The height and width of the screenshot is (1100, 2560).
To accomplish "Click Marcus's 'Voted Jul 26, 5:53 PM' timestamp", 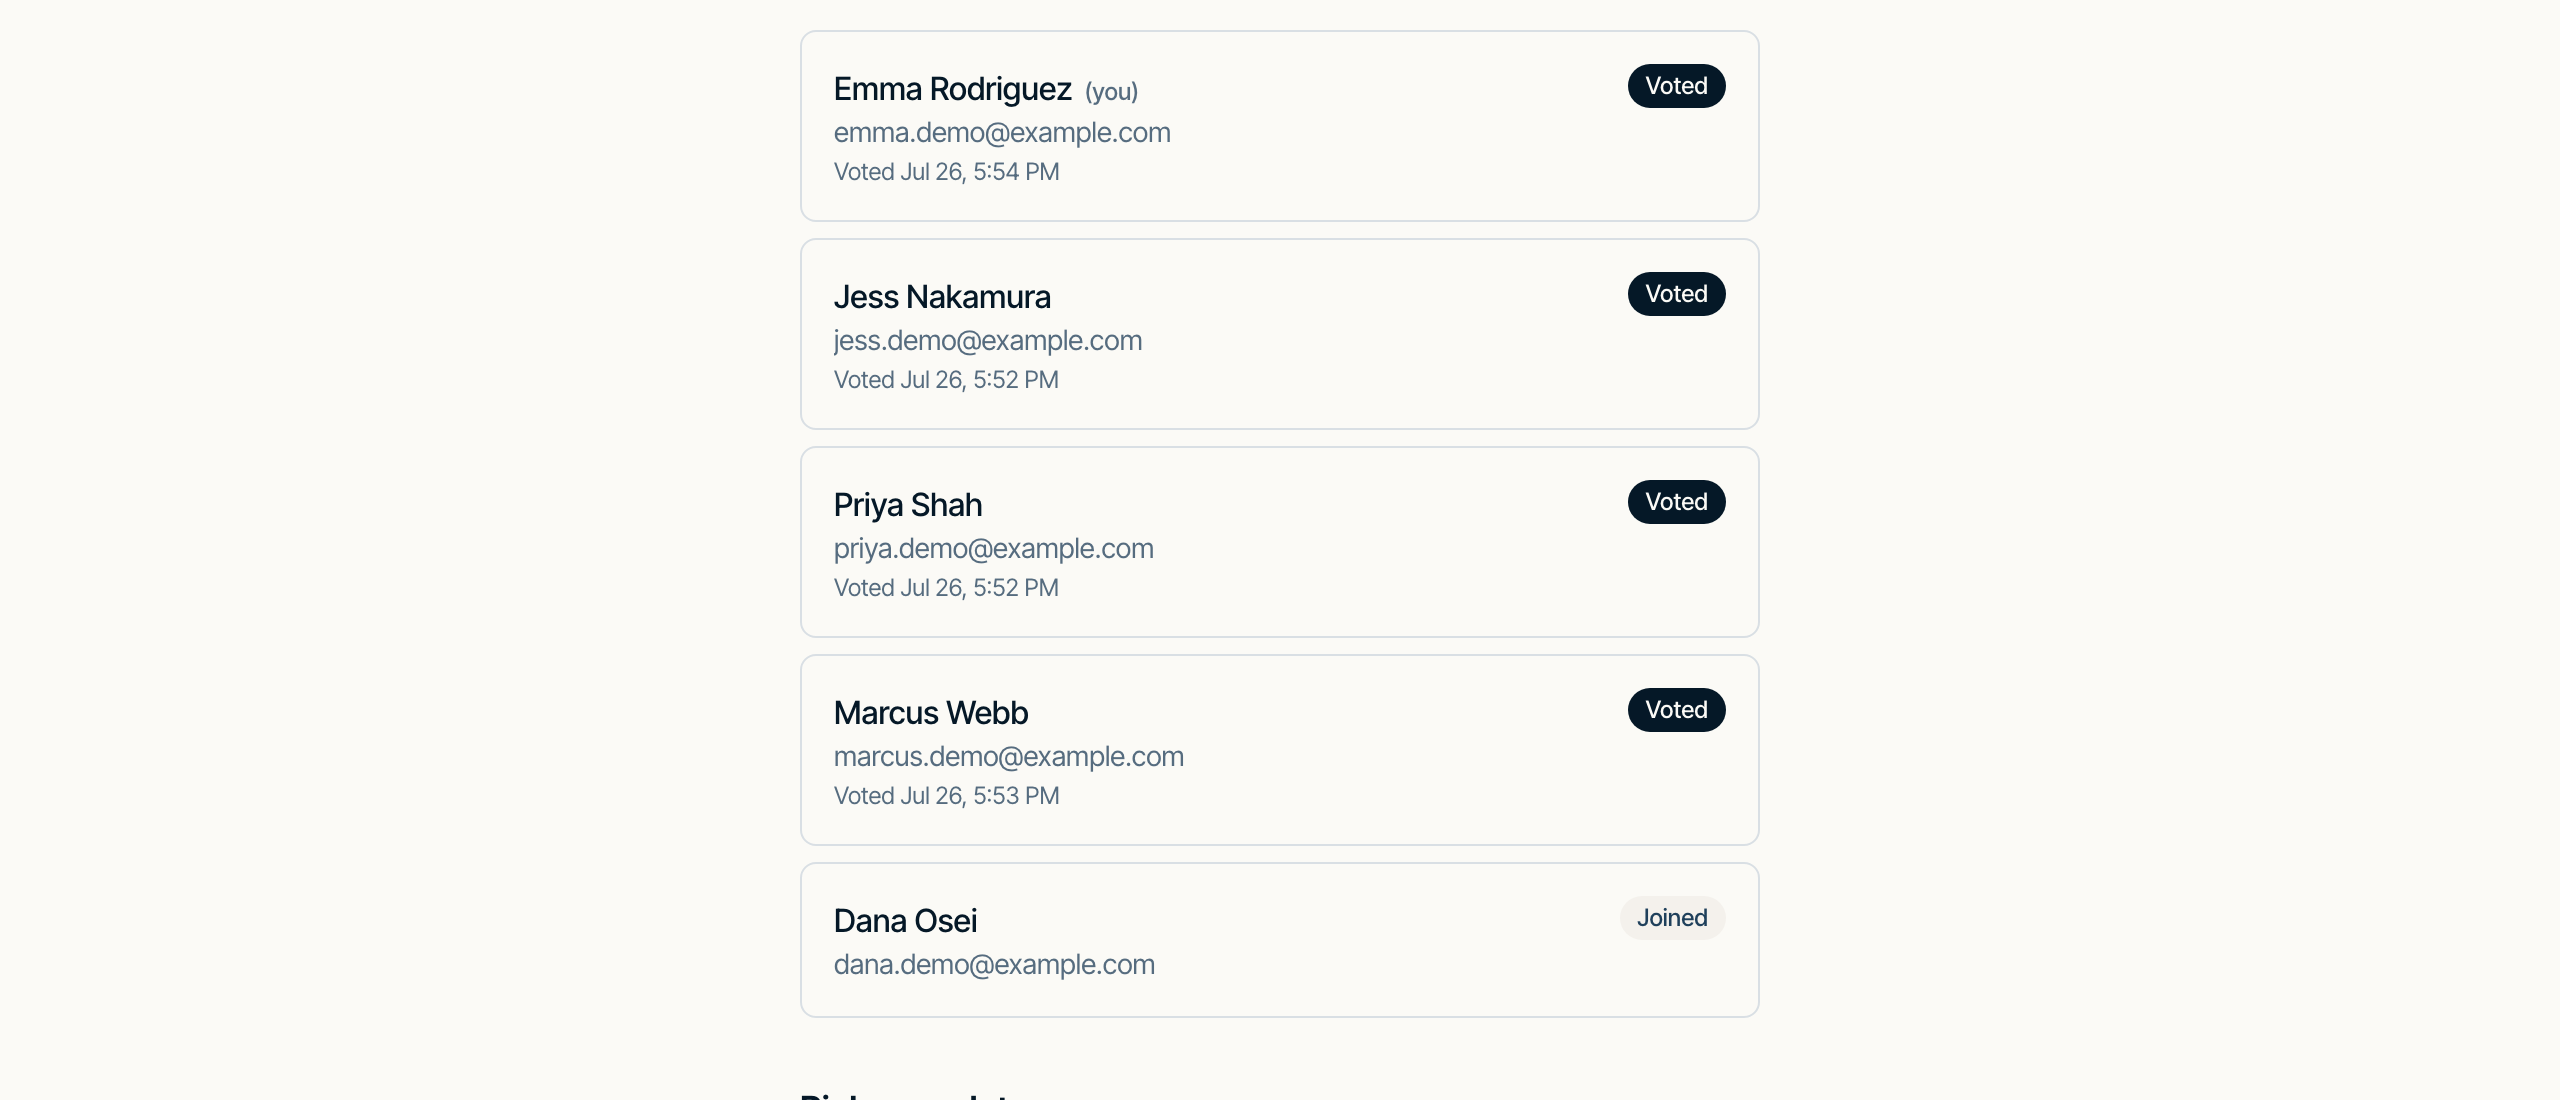I will coord(946,796).
